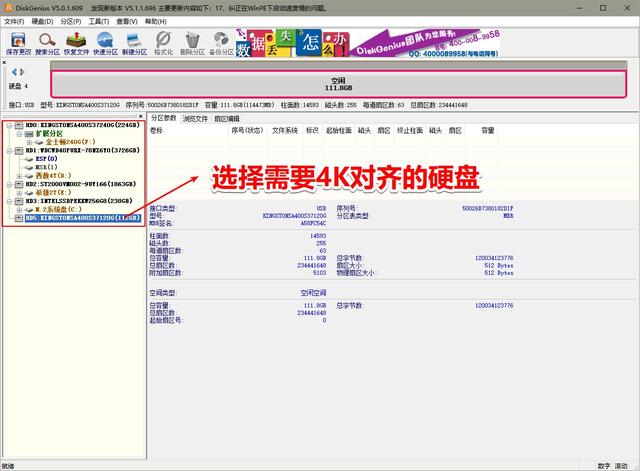
Task: Click the 序号(状态) column header
Action: (247, 131)
